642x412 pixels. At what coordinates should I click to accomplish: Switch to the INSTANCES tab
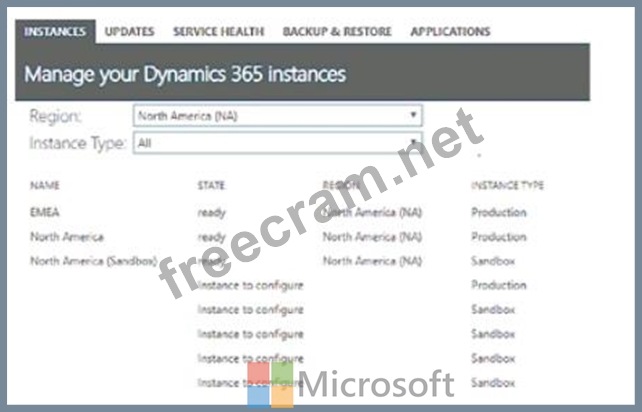point(55,32)
